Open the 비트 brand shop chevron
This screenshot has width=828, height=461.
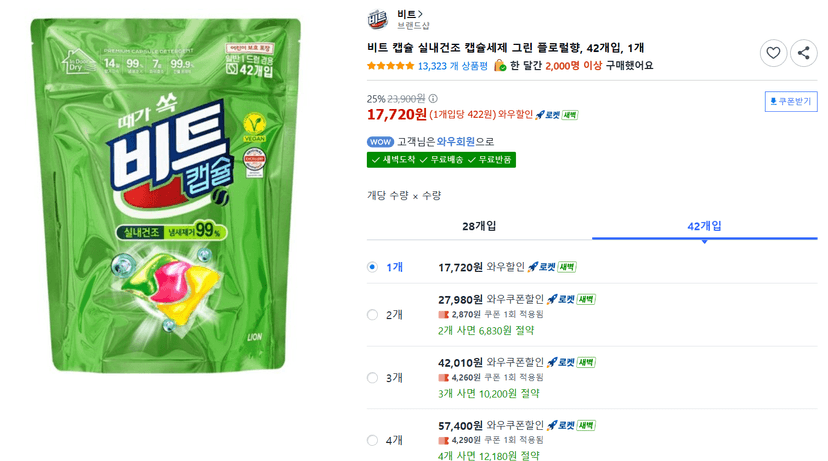tap(420, 14)
